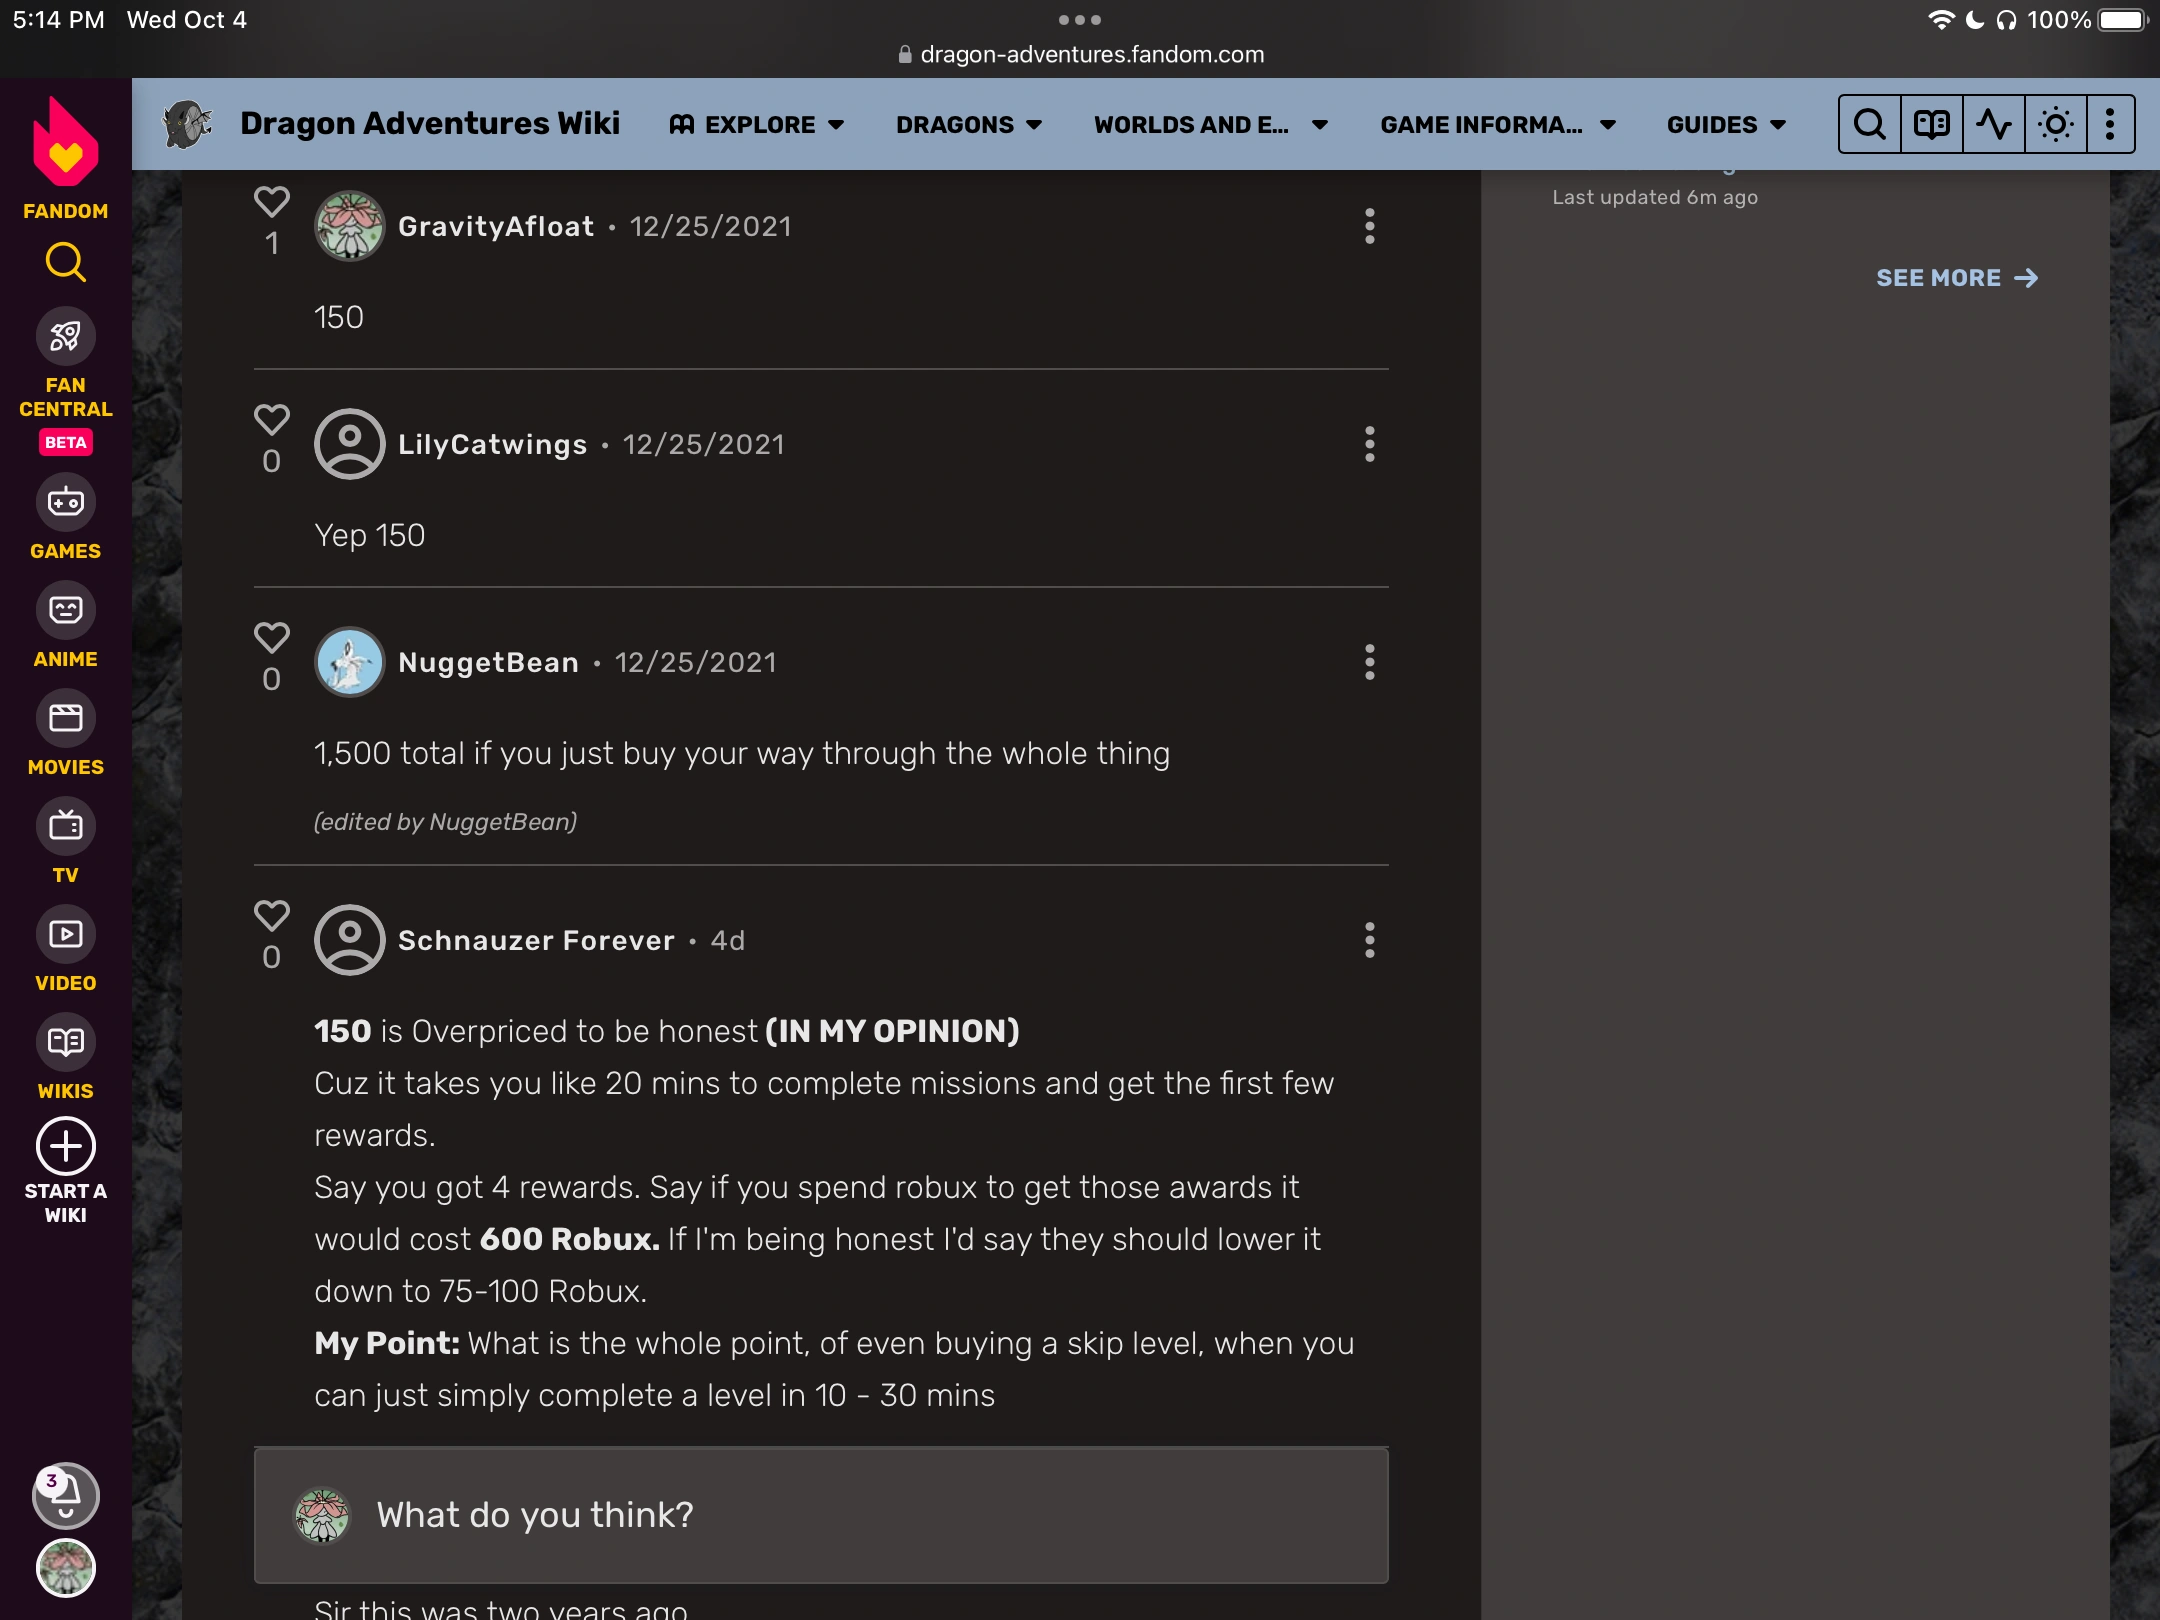This screenshot has width=2160, height=1620.
Task: Toggle light/dark theme sun icon
Action: click(2055, 124)
